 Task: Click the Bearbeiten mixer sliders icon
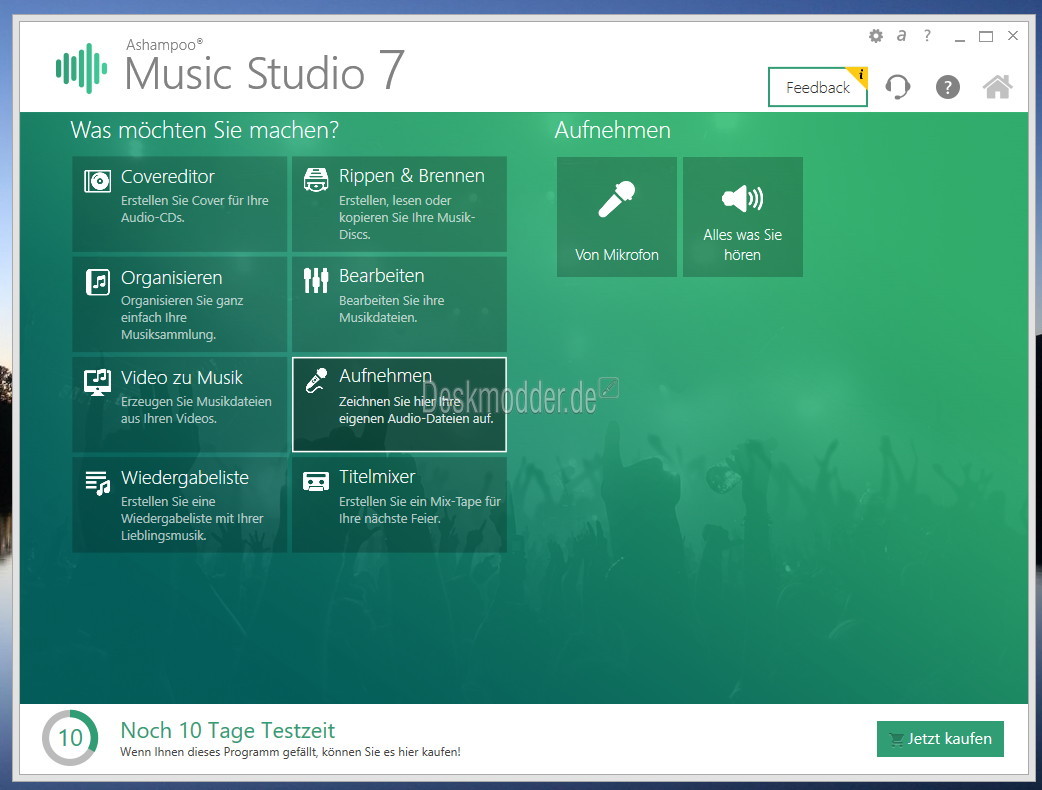click(x=316, y=280)
